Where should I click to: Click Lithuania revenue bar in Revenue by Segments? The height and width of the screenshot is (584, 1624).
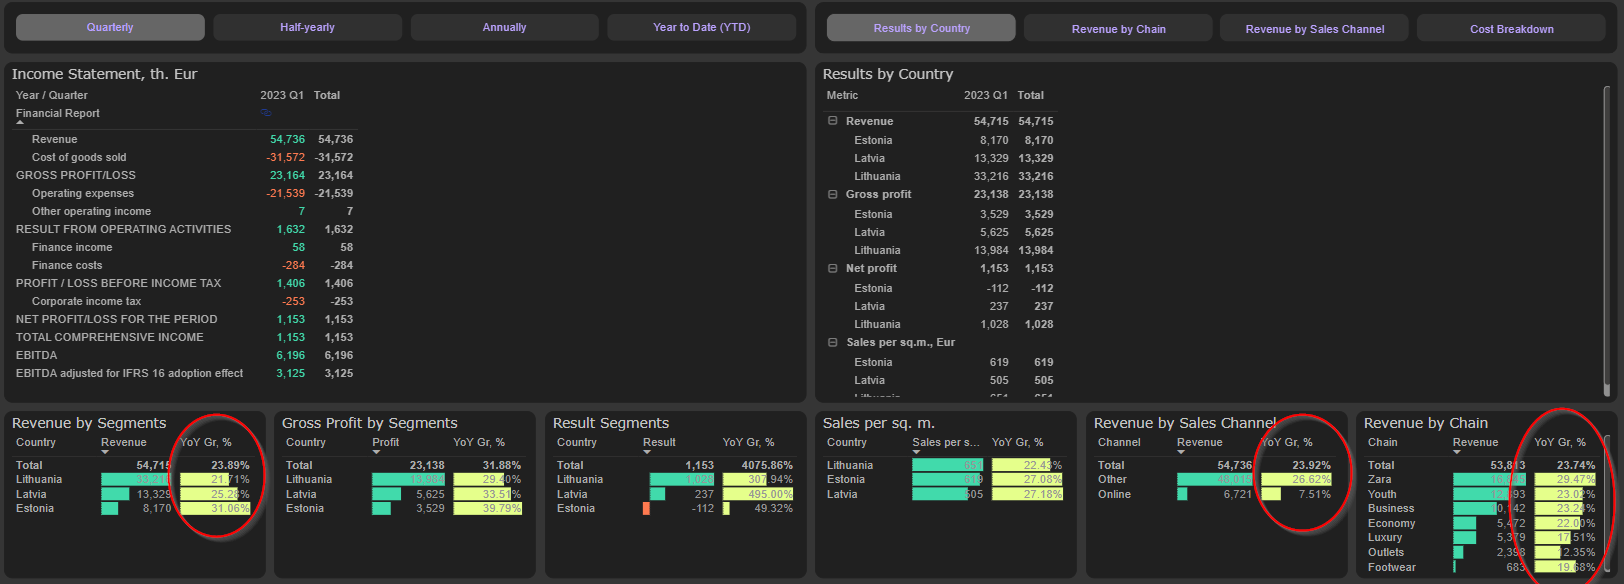pyautogui.click(x=136, y=480)
